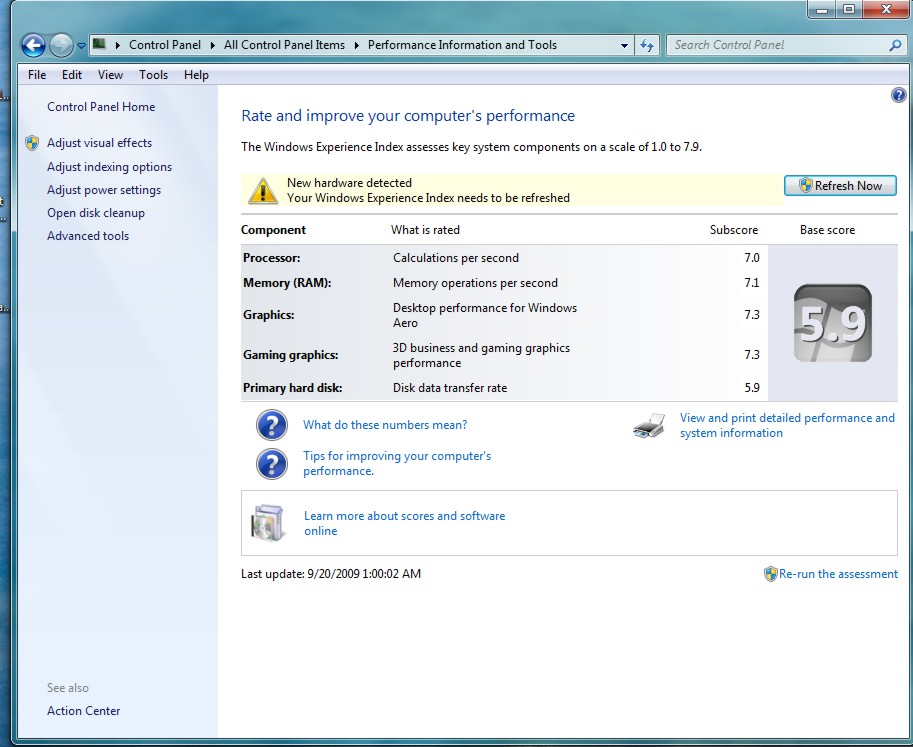Open disk cleanup link

pos(95,213)
